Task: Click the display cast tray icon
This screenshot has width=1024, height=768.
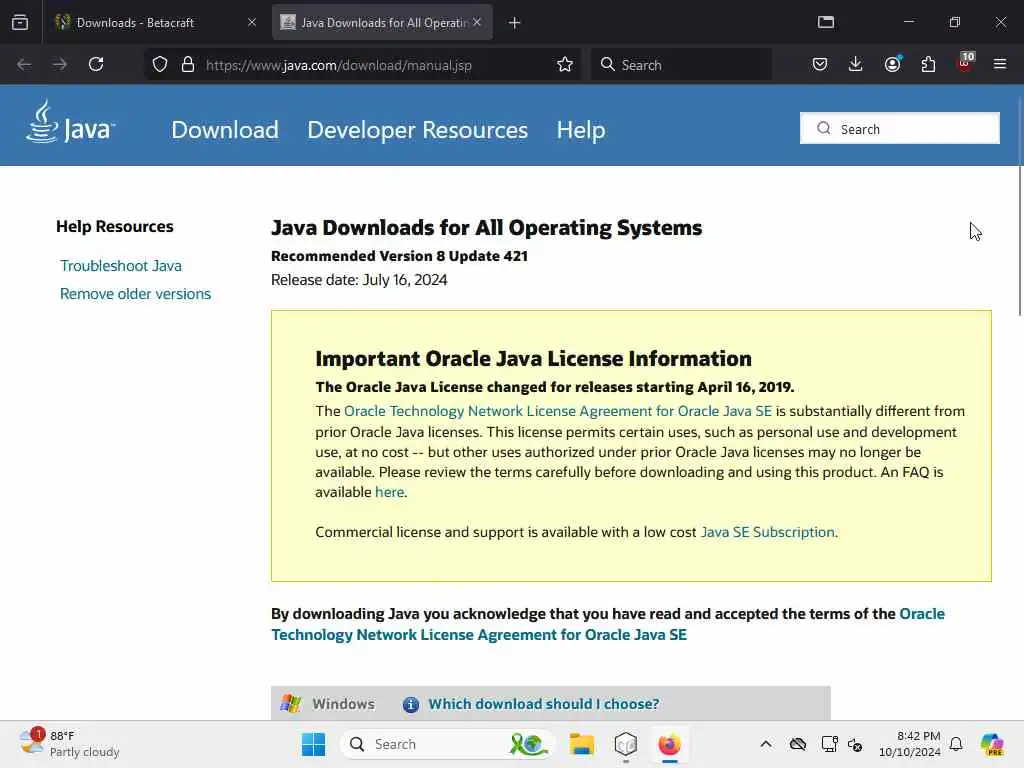Action: (x=829, y=744)
